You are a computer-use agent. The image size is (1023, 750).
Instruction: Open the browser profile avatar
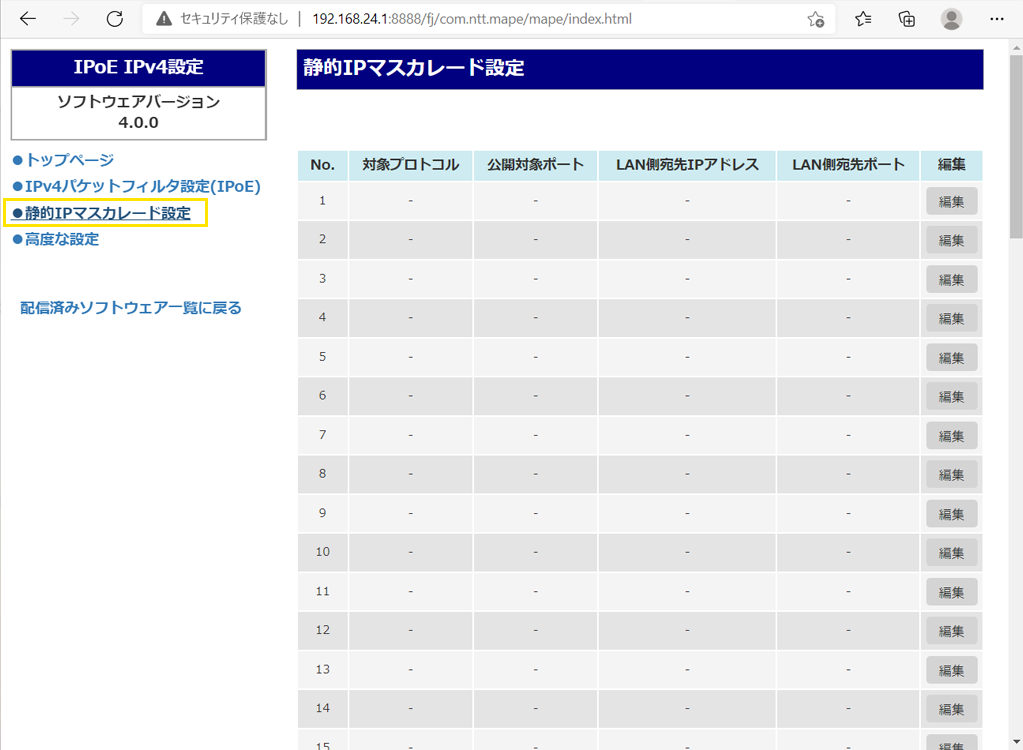[951, 19]
